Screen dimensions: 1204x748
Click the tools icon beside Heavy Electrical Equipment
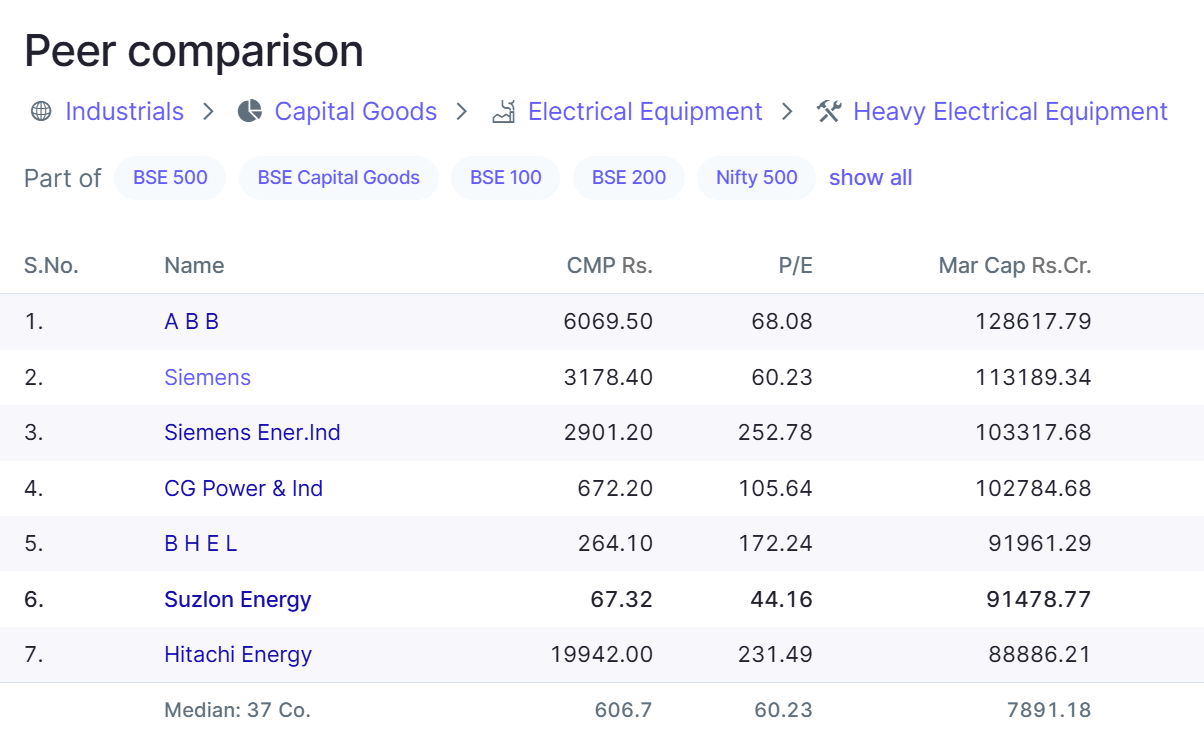pos(828,111)
